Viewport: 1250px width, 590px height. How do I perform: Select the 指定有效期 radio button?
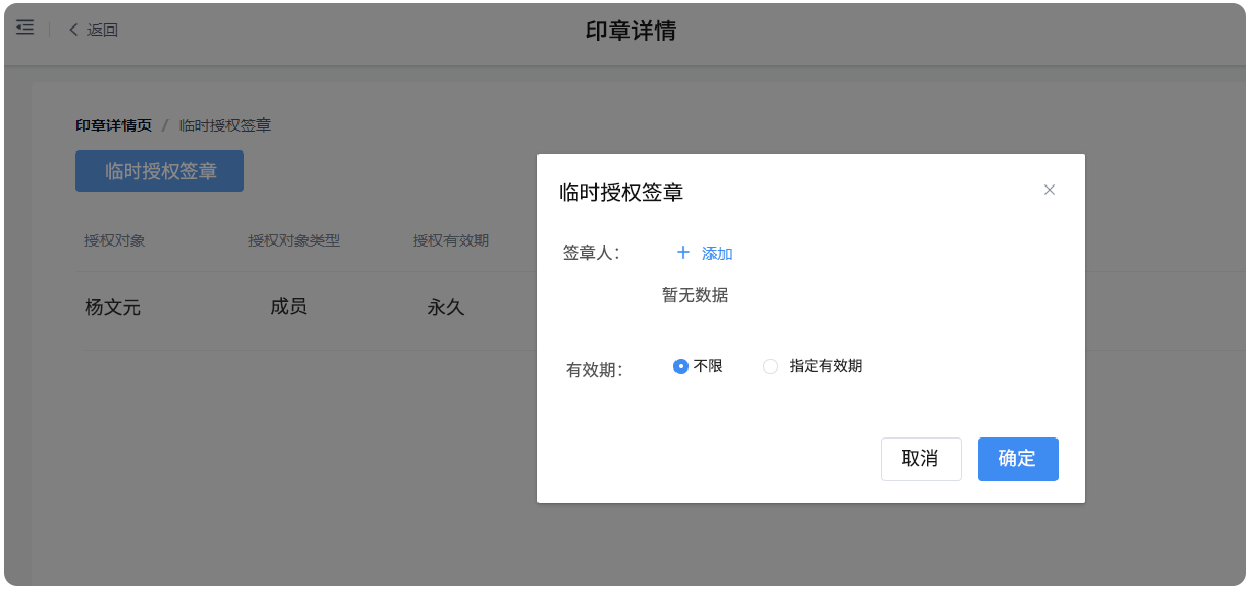(x=770, y=366)
